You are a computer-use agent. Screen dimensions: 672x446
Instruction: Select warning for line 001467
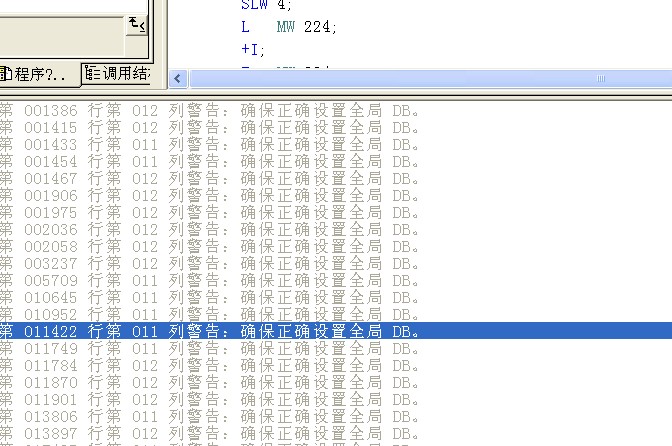pyautogui.click(x=336, y=179)
